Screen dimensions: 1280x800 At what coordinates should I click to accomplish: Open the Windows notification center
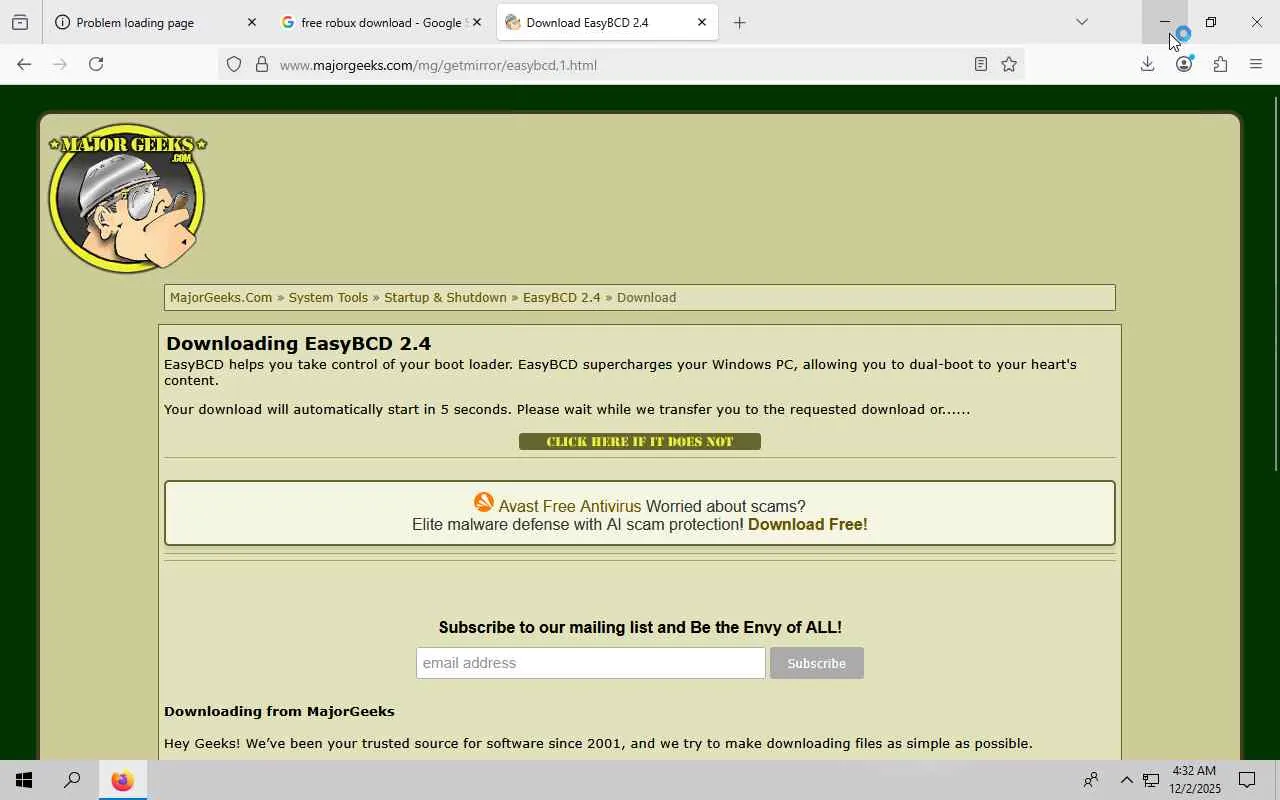1247,780
